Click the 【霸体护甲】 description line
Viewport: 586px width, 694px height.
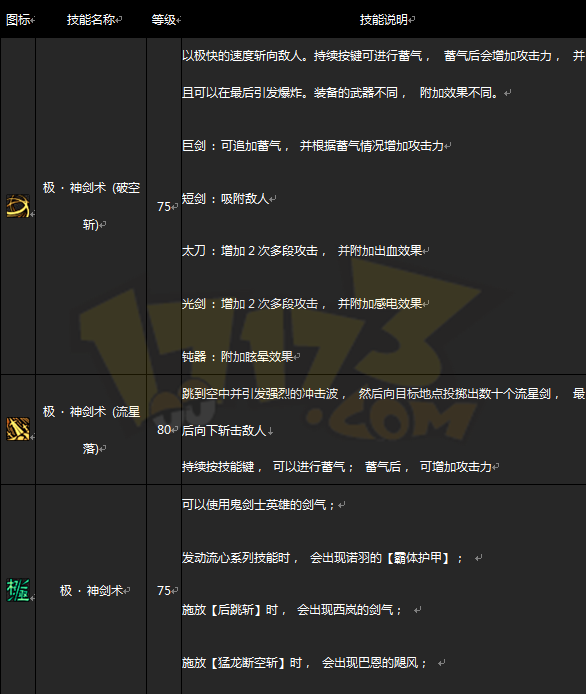tap(323, 558)
